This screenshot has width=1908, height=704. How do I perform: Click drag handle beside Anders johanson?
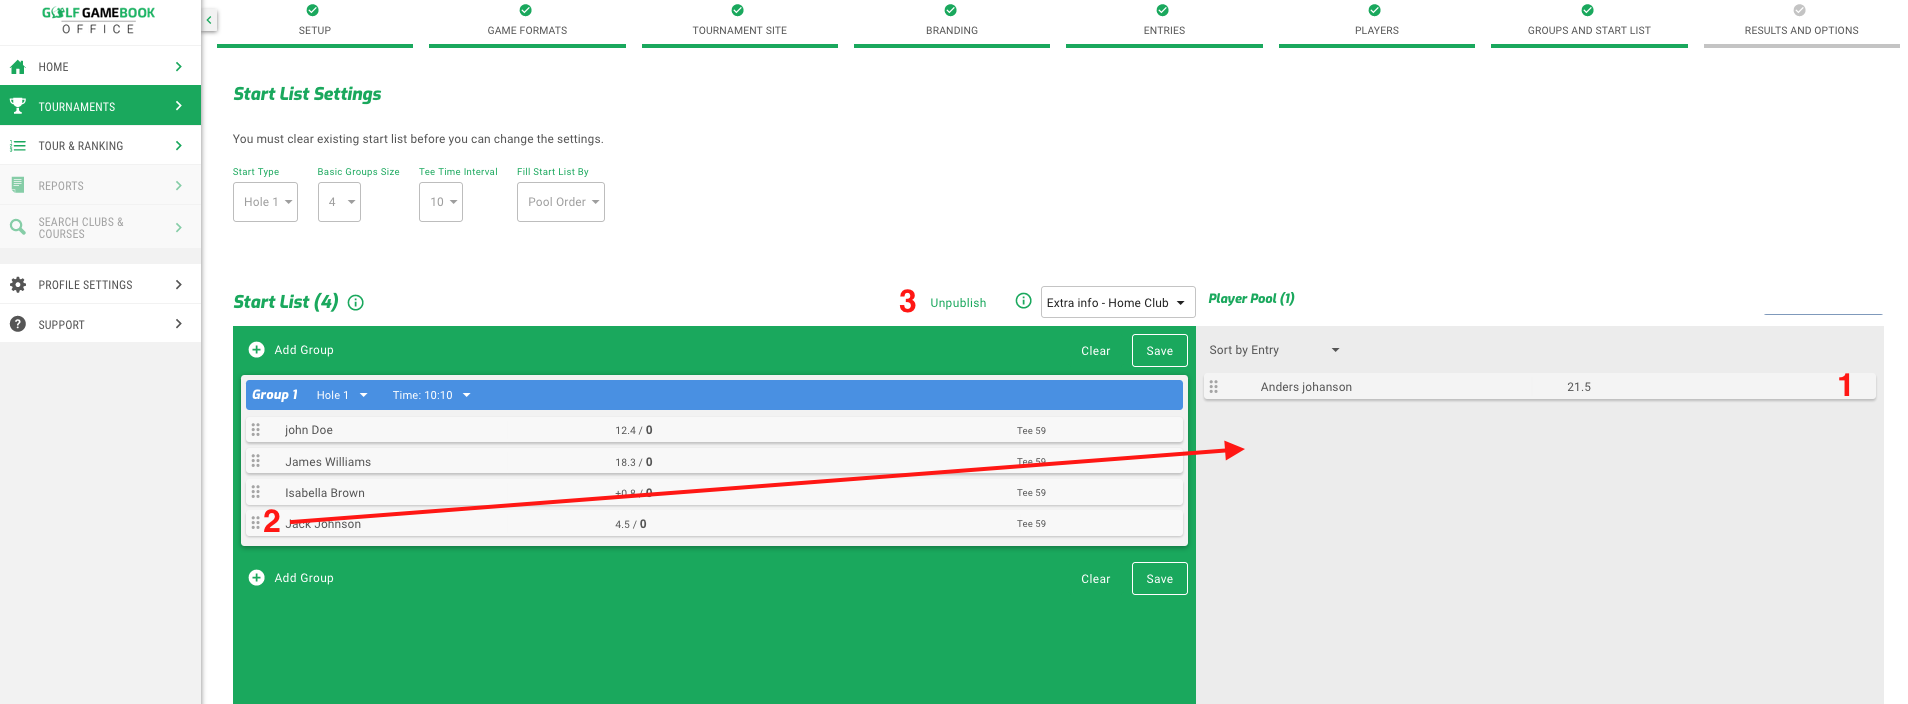click(1214, 387)
